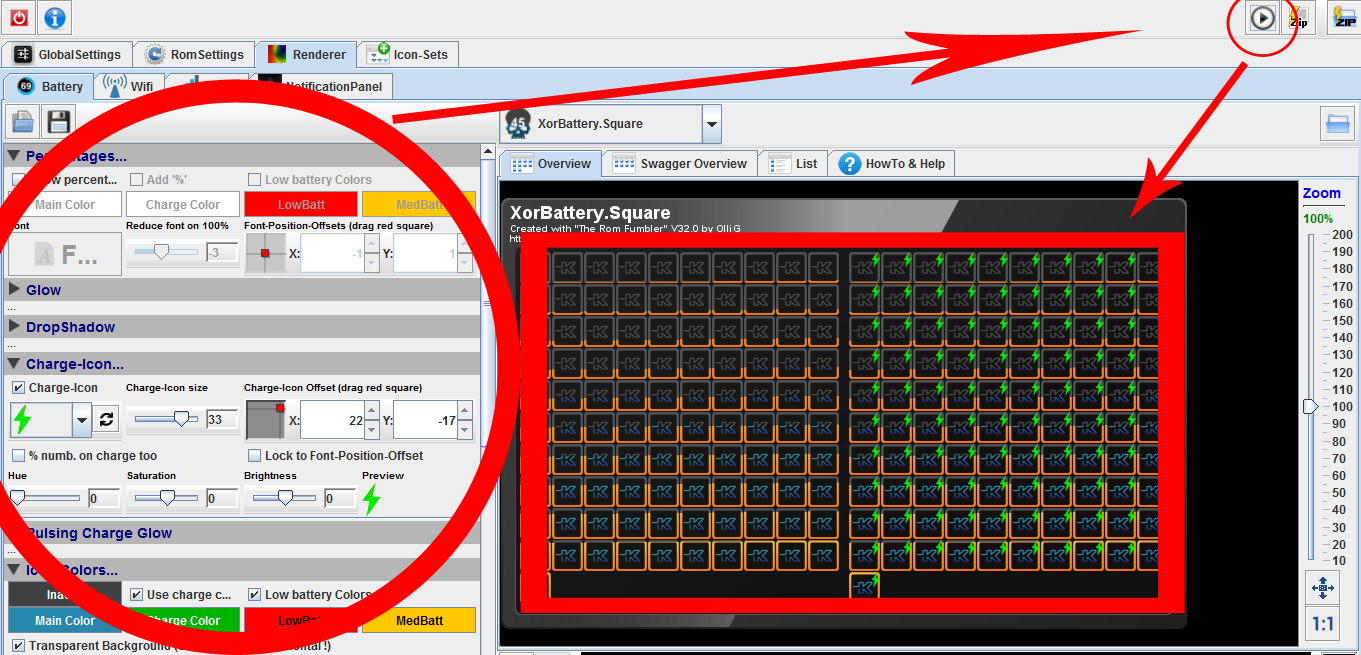Switch to the List tab
Screen dimensions: 1361x655
[793, 164]
